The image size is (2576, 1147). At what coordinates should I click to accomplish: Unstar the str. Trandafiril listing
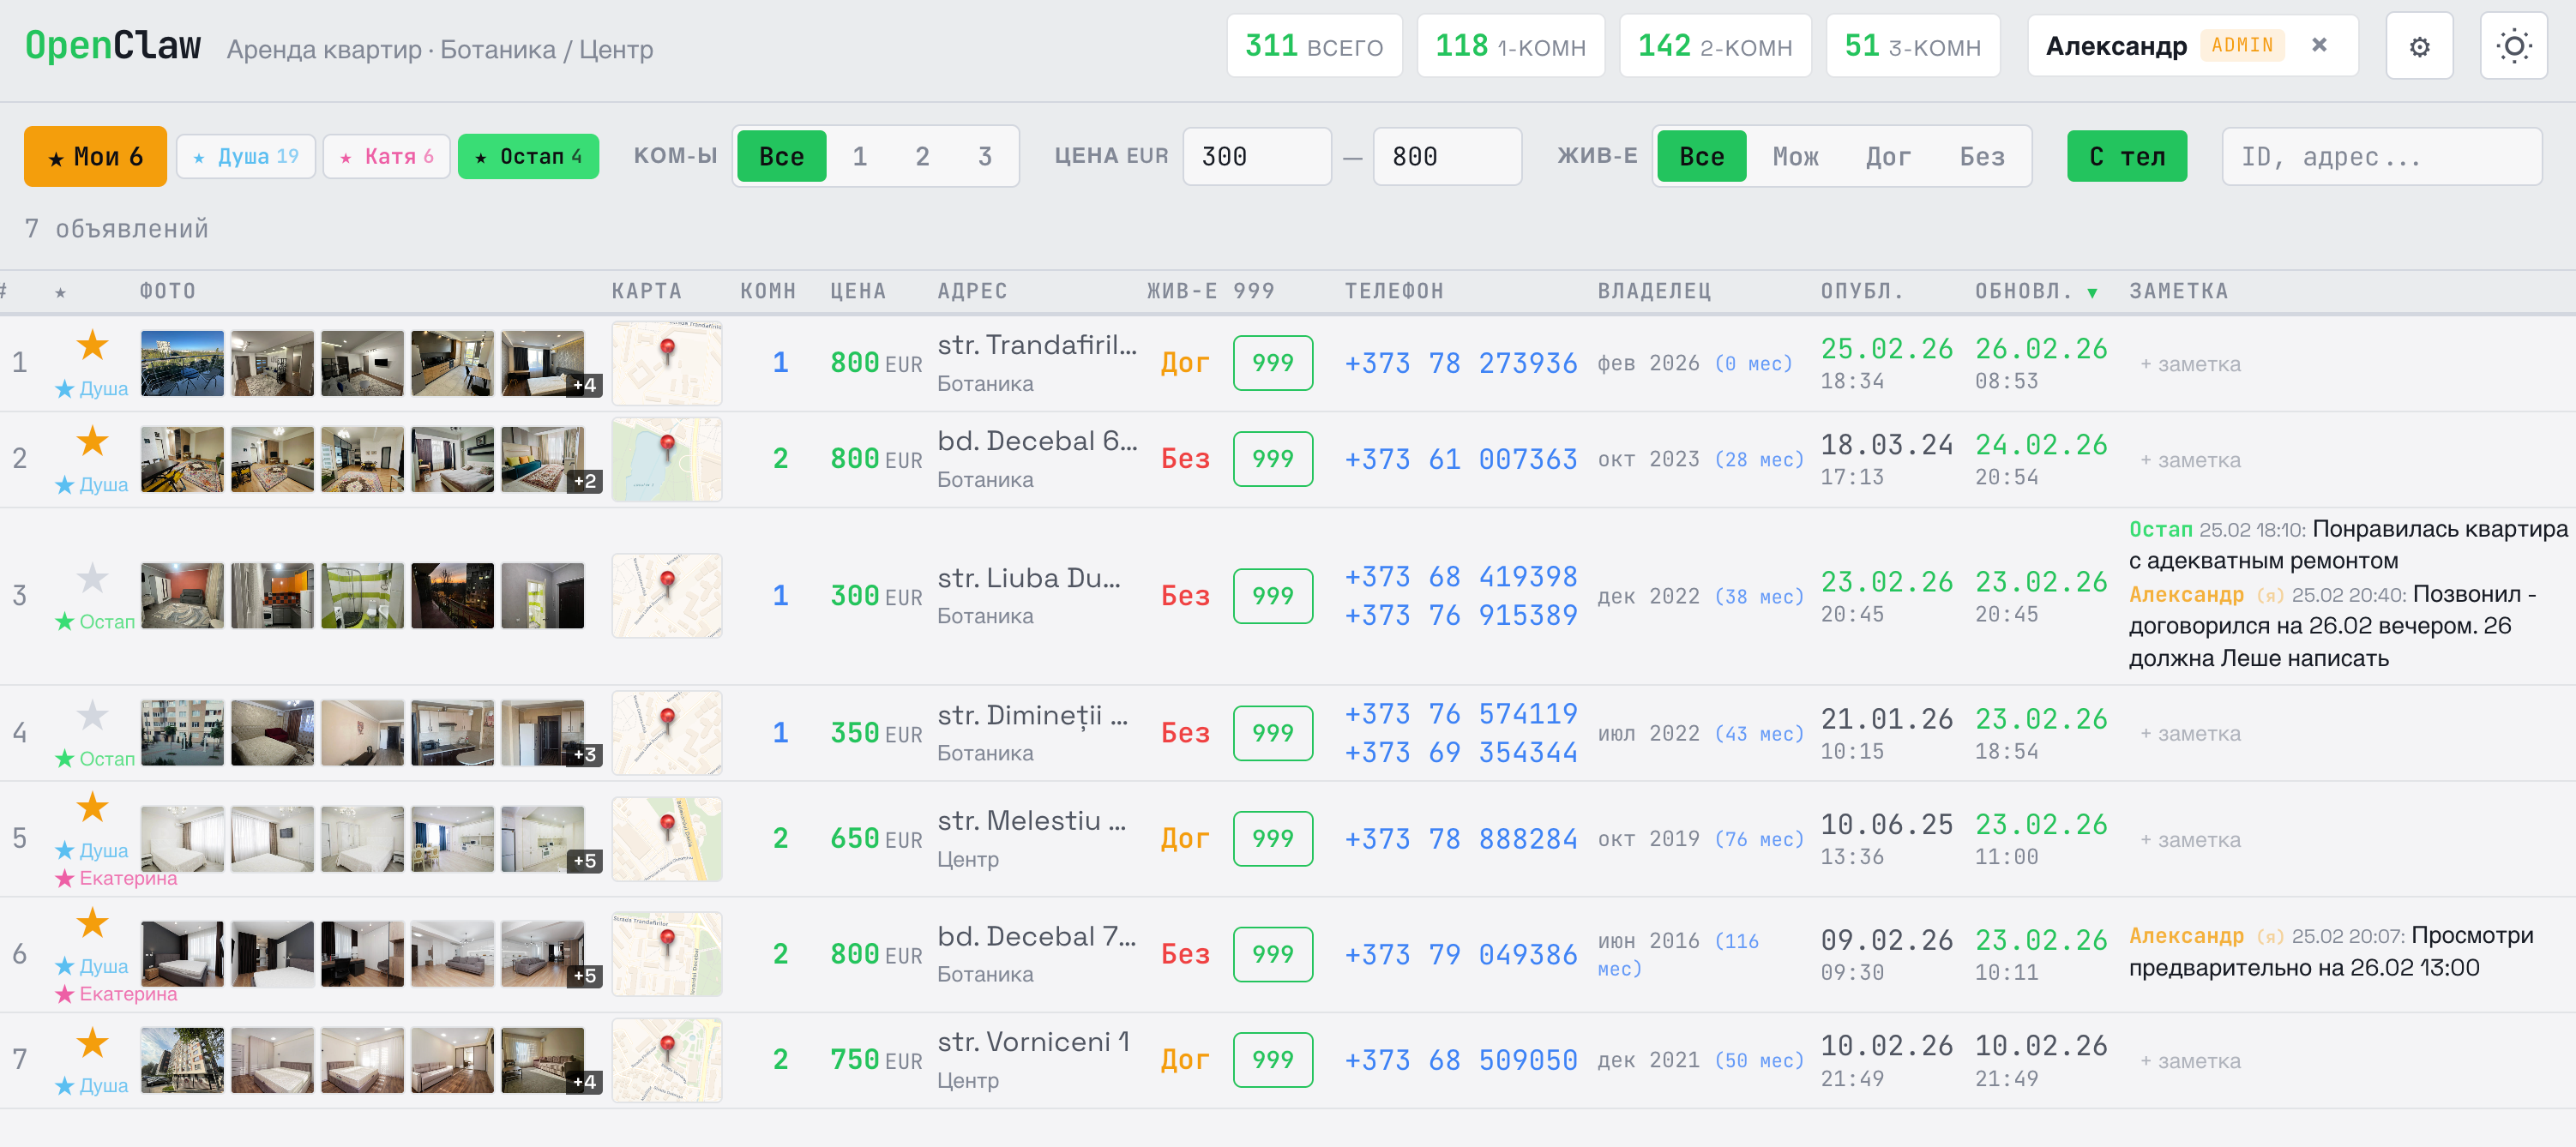92,345
